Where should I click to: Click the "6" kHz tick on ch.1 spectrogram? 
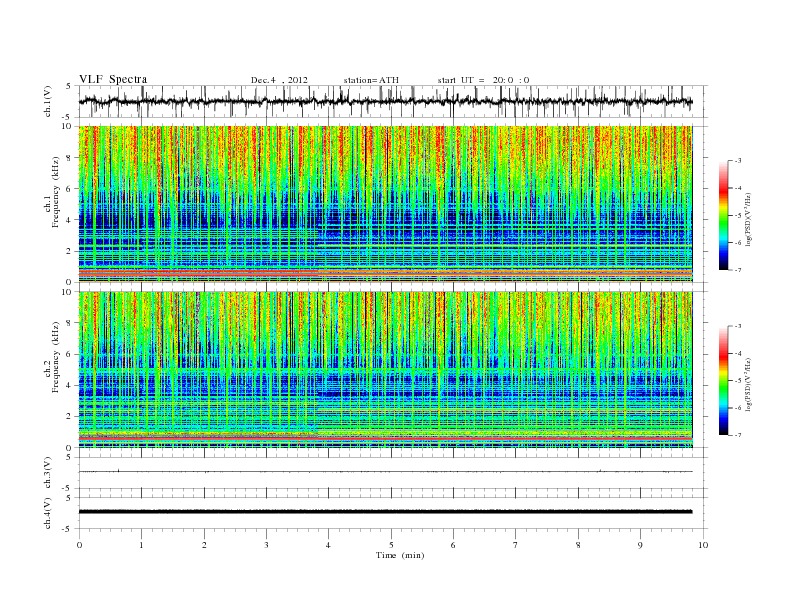pos(69,189)
